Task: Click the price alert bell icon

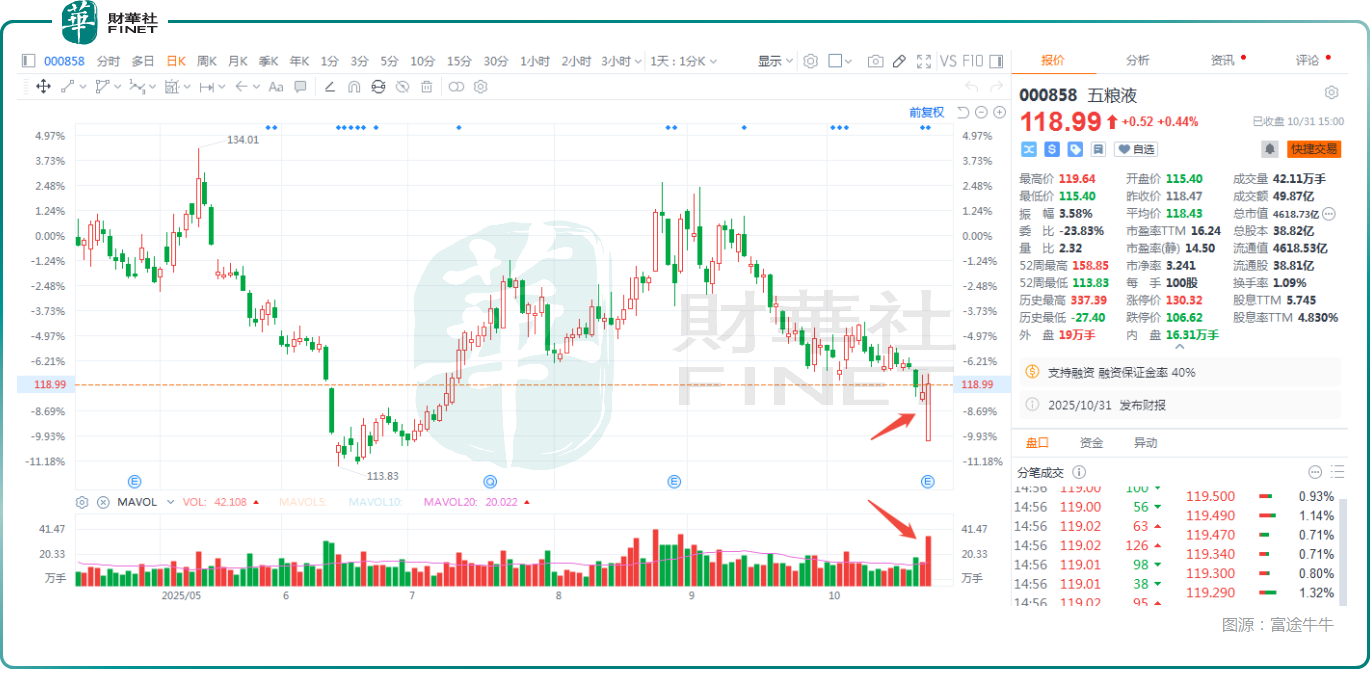Action: (x=1269, y=149)
